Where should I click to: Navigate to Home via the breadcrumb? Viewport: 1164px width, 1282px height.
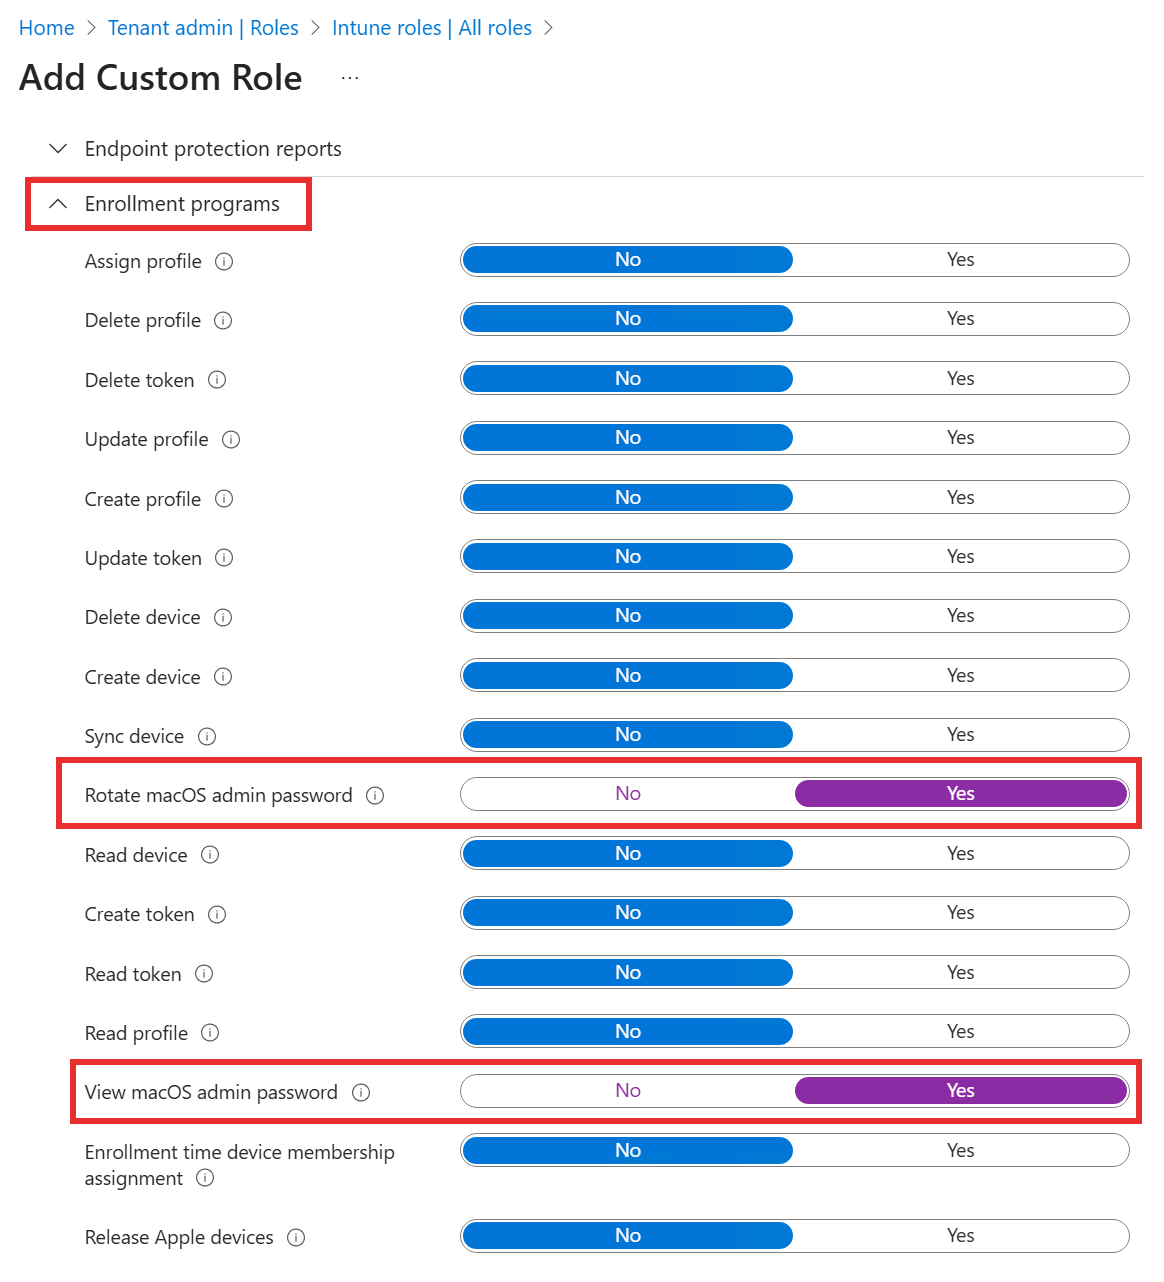[x=46, y=27]
